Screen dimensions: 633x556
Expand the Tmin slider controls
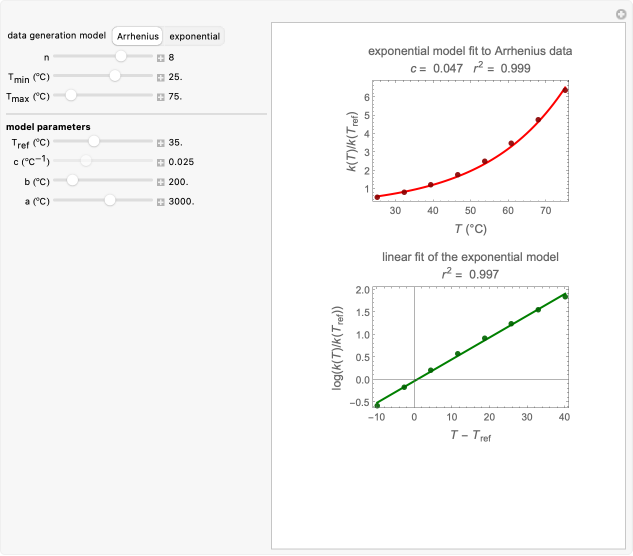tap(160, 76)
